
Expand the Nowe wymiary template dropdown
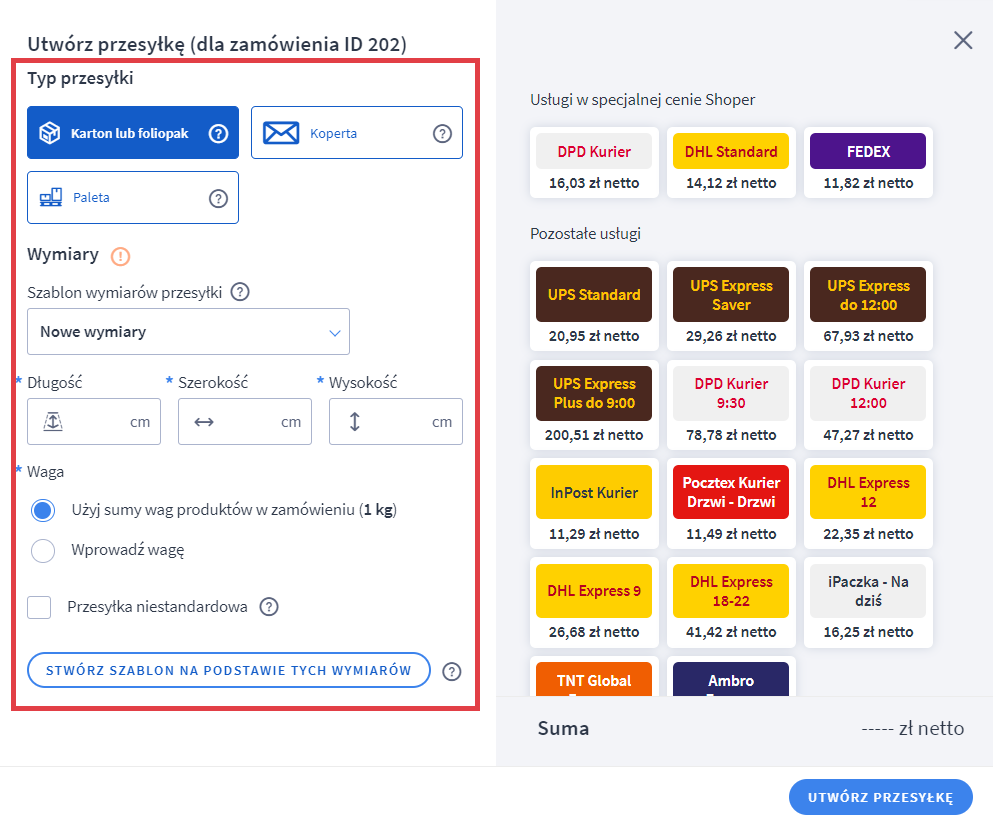(x=188, y=332)
